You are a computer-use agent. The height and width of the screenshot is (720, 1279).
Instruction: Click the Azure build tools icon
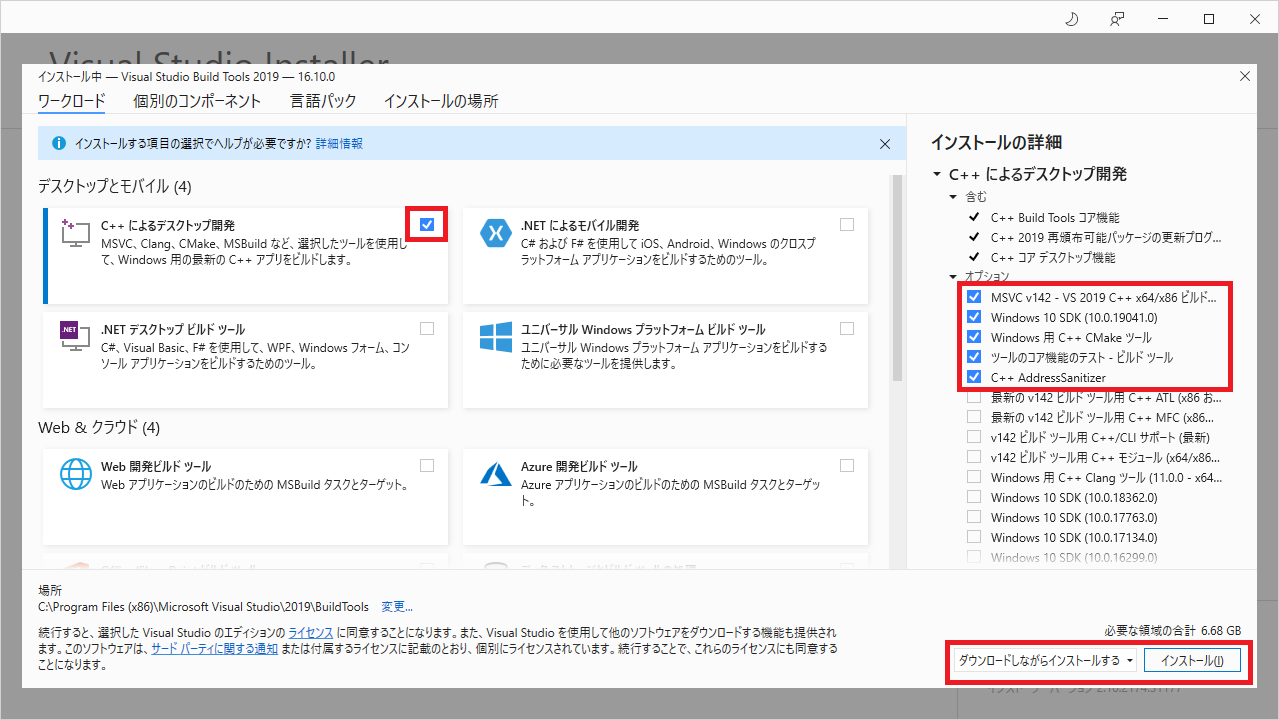click(495, 473)
